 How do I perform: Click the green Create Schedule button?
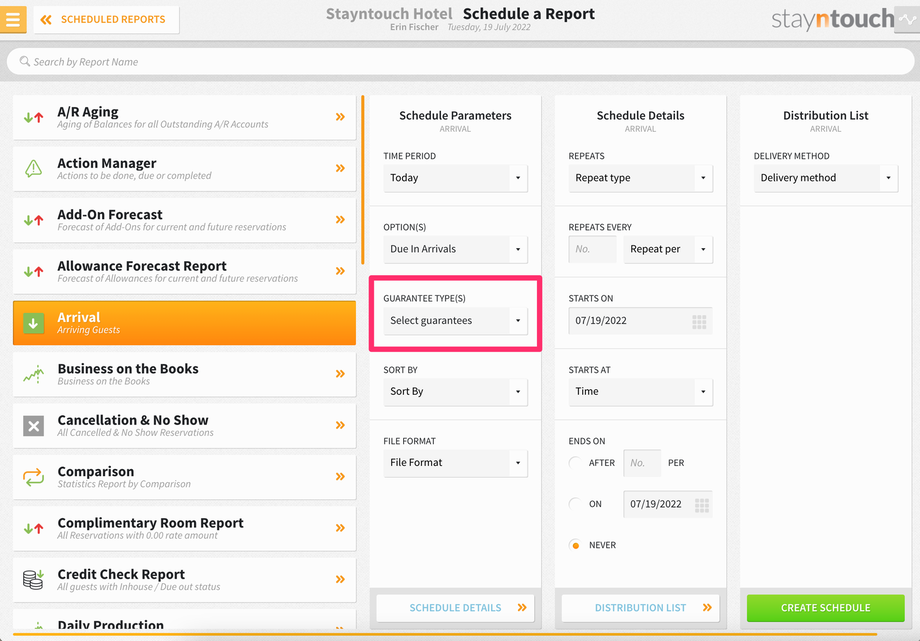(826, 608)
